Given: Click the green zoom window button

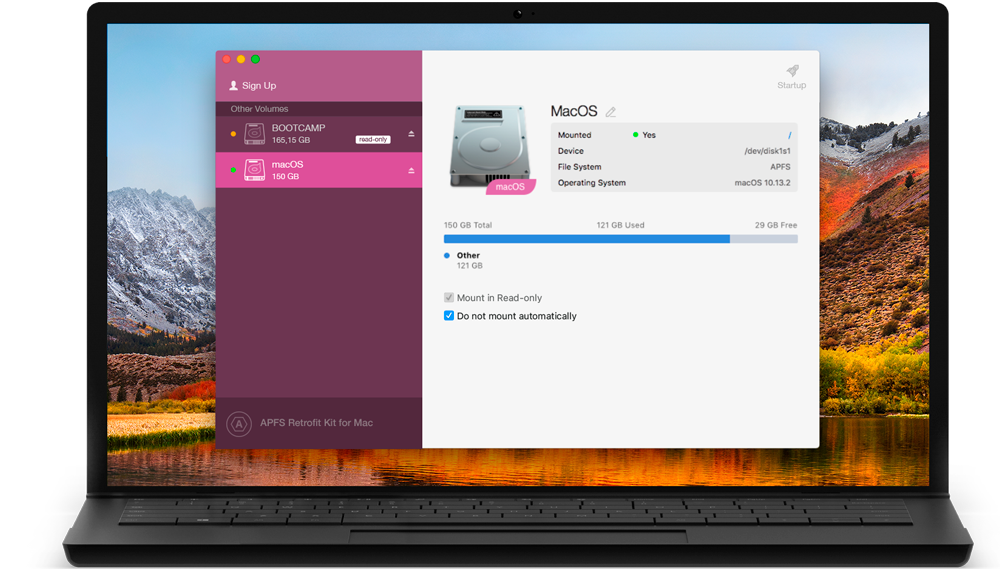Looking at the screenshot, I should click(x=256, y=60).
